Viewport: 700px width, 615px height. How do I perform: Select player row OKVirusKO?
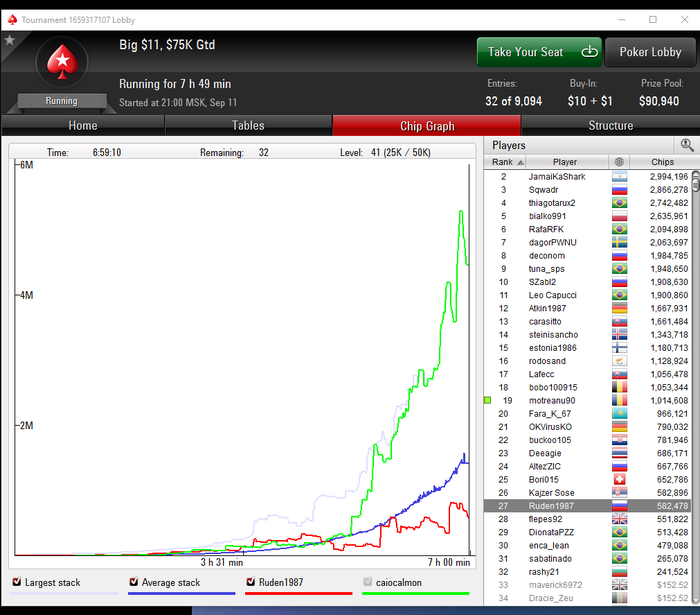tap(588, 427)
